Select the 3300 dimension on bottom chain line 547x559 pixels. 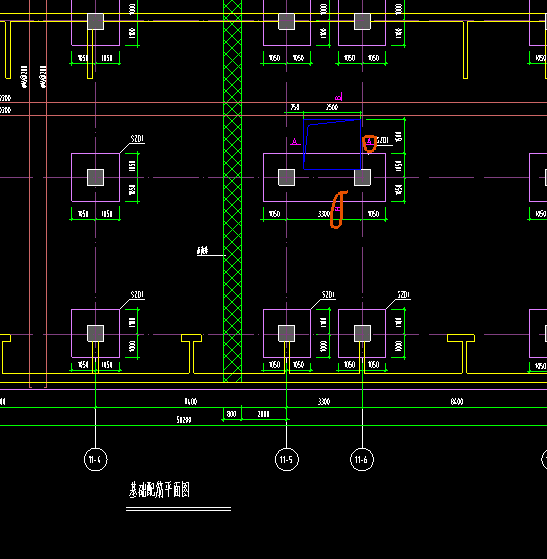click(x=324, y=402)
